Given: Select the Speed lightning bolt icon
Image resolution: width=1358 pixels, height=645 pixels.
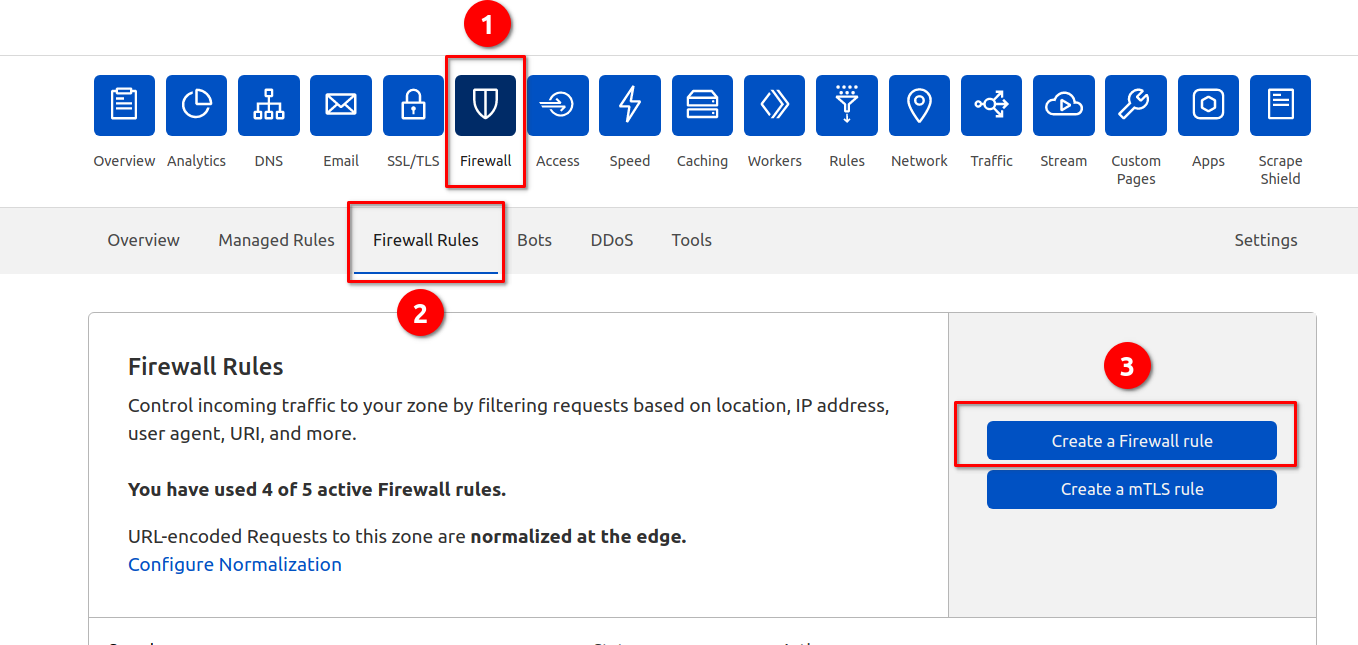Looking at the screenshot, I should click(630, 105).
